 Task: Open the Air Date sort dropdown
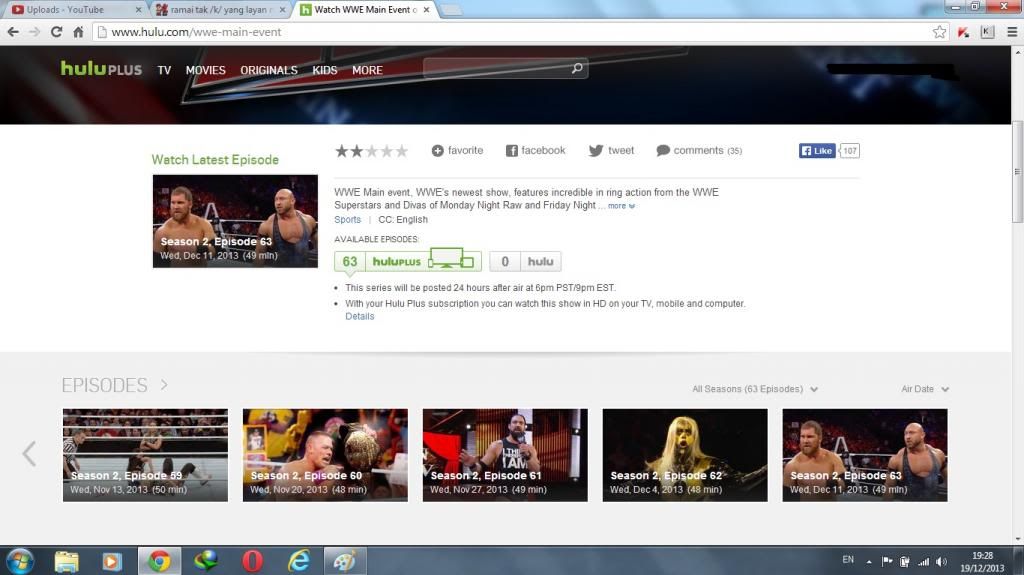pos(924,389)
